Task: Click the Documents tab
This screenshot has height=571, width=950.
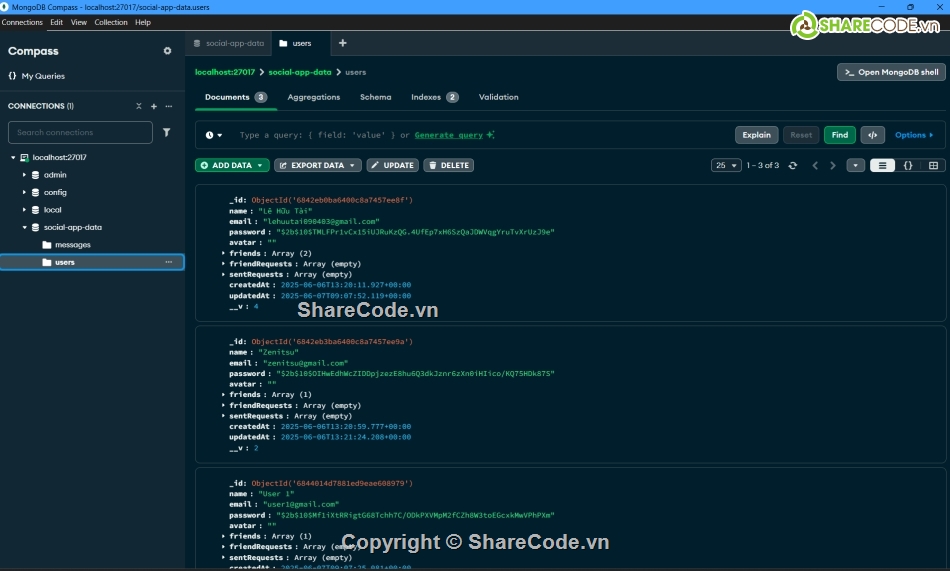Action: point(235,97)
